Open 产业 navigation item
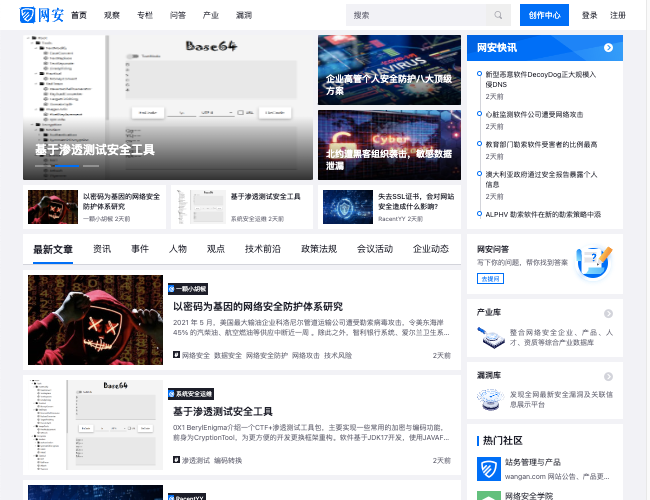 tap(211, 15)
